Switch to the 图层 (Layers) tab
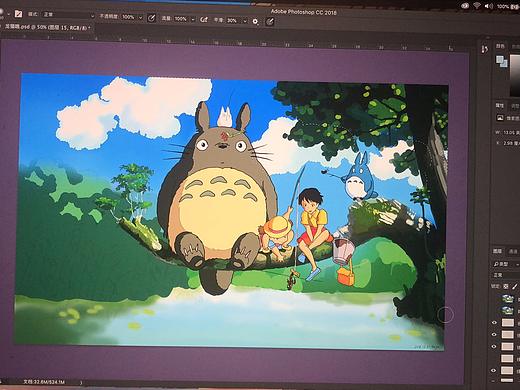 pyautogui.click(x=497, y=251)
